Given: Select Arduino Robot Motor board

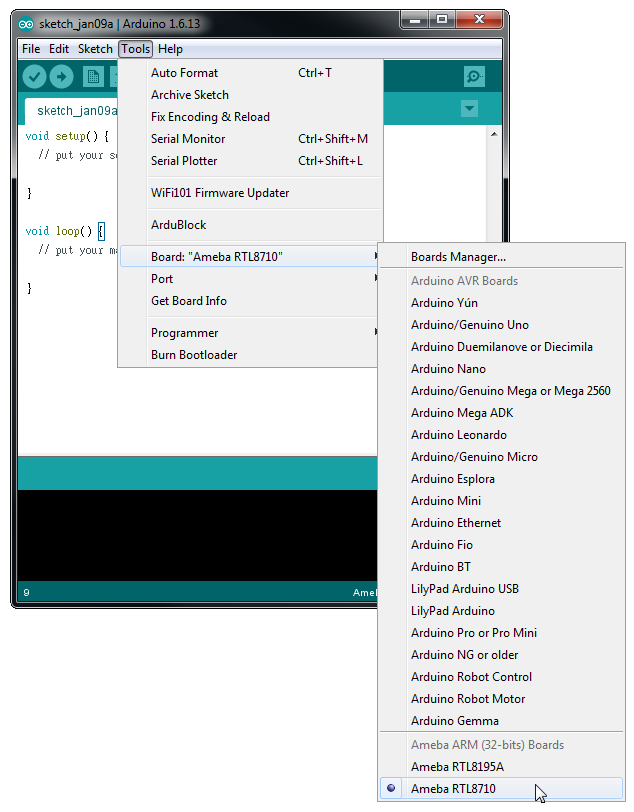Looking at the screenshot, I should click(x=501, y=699).
